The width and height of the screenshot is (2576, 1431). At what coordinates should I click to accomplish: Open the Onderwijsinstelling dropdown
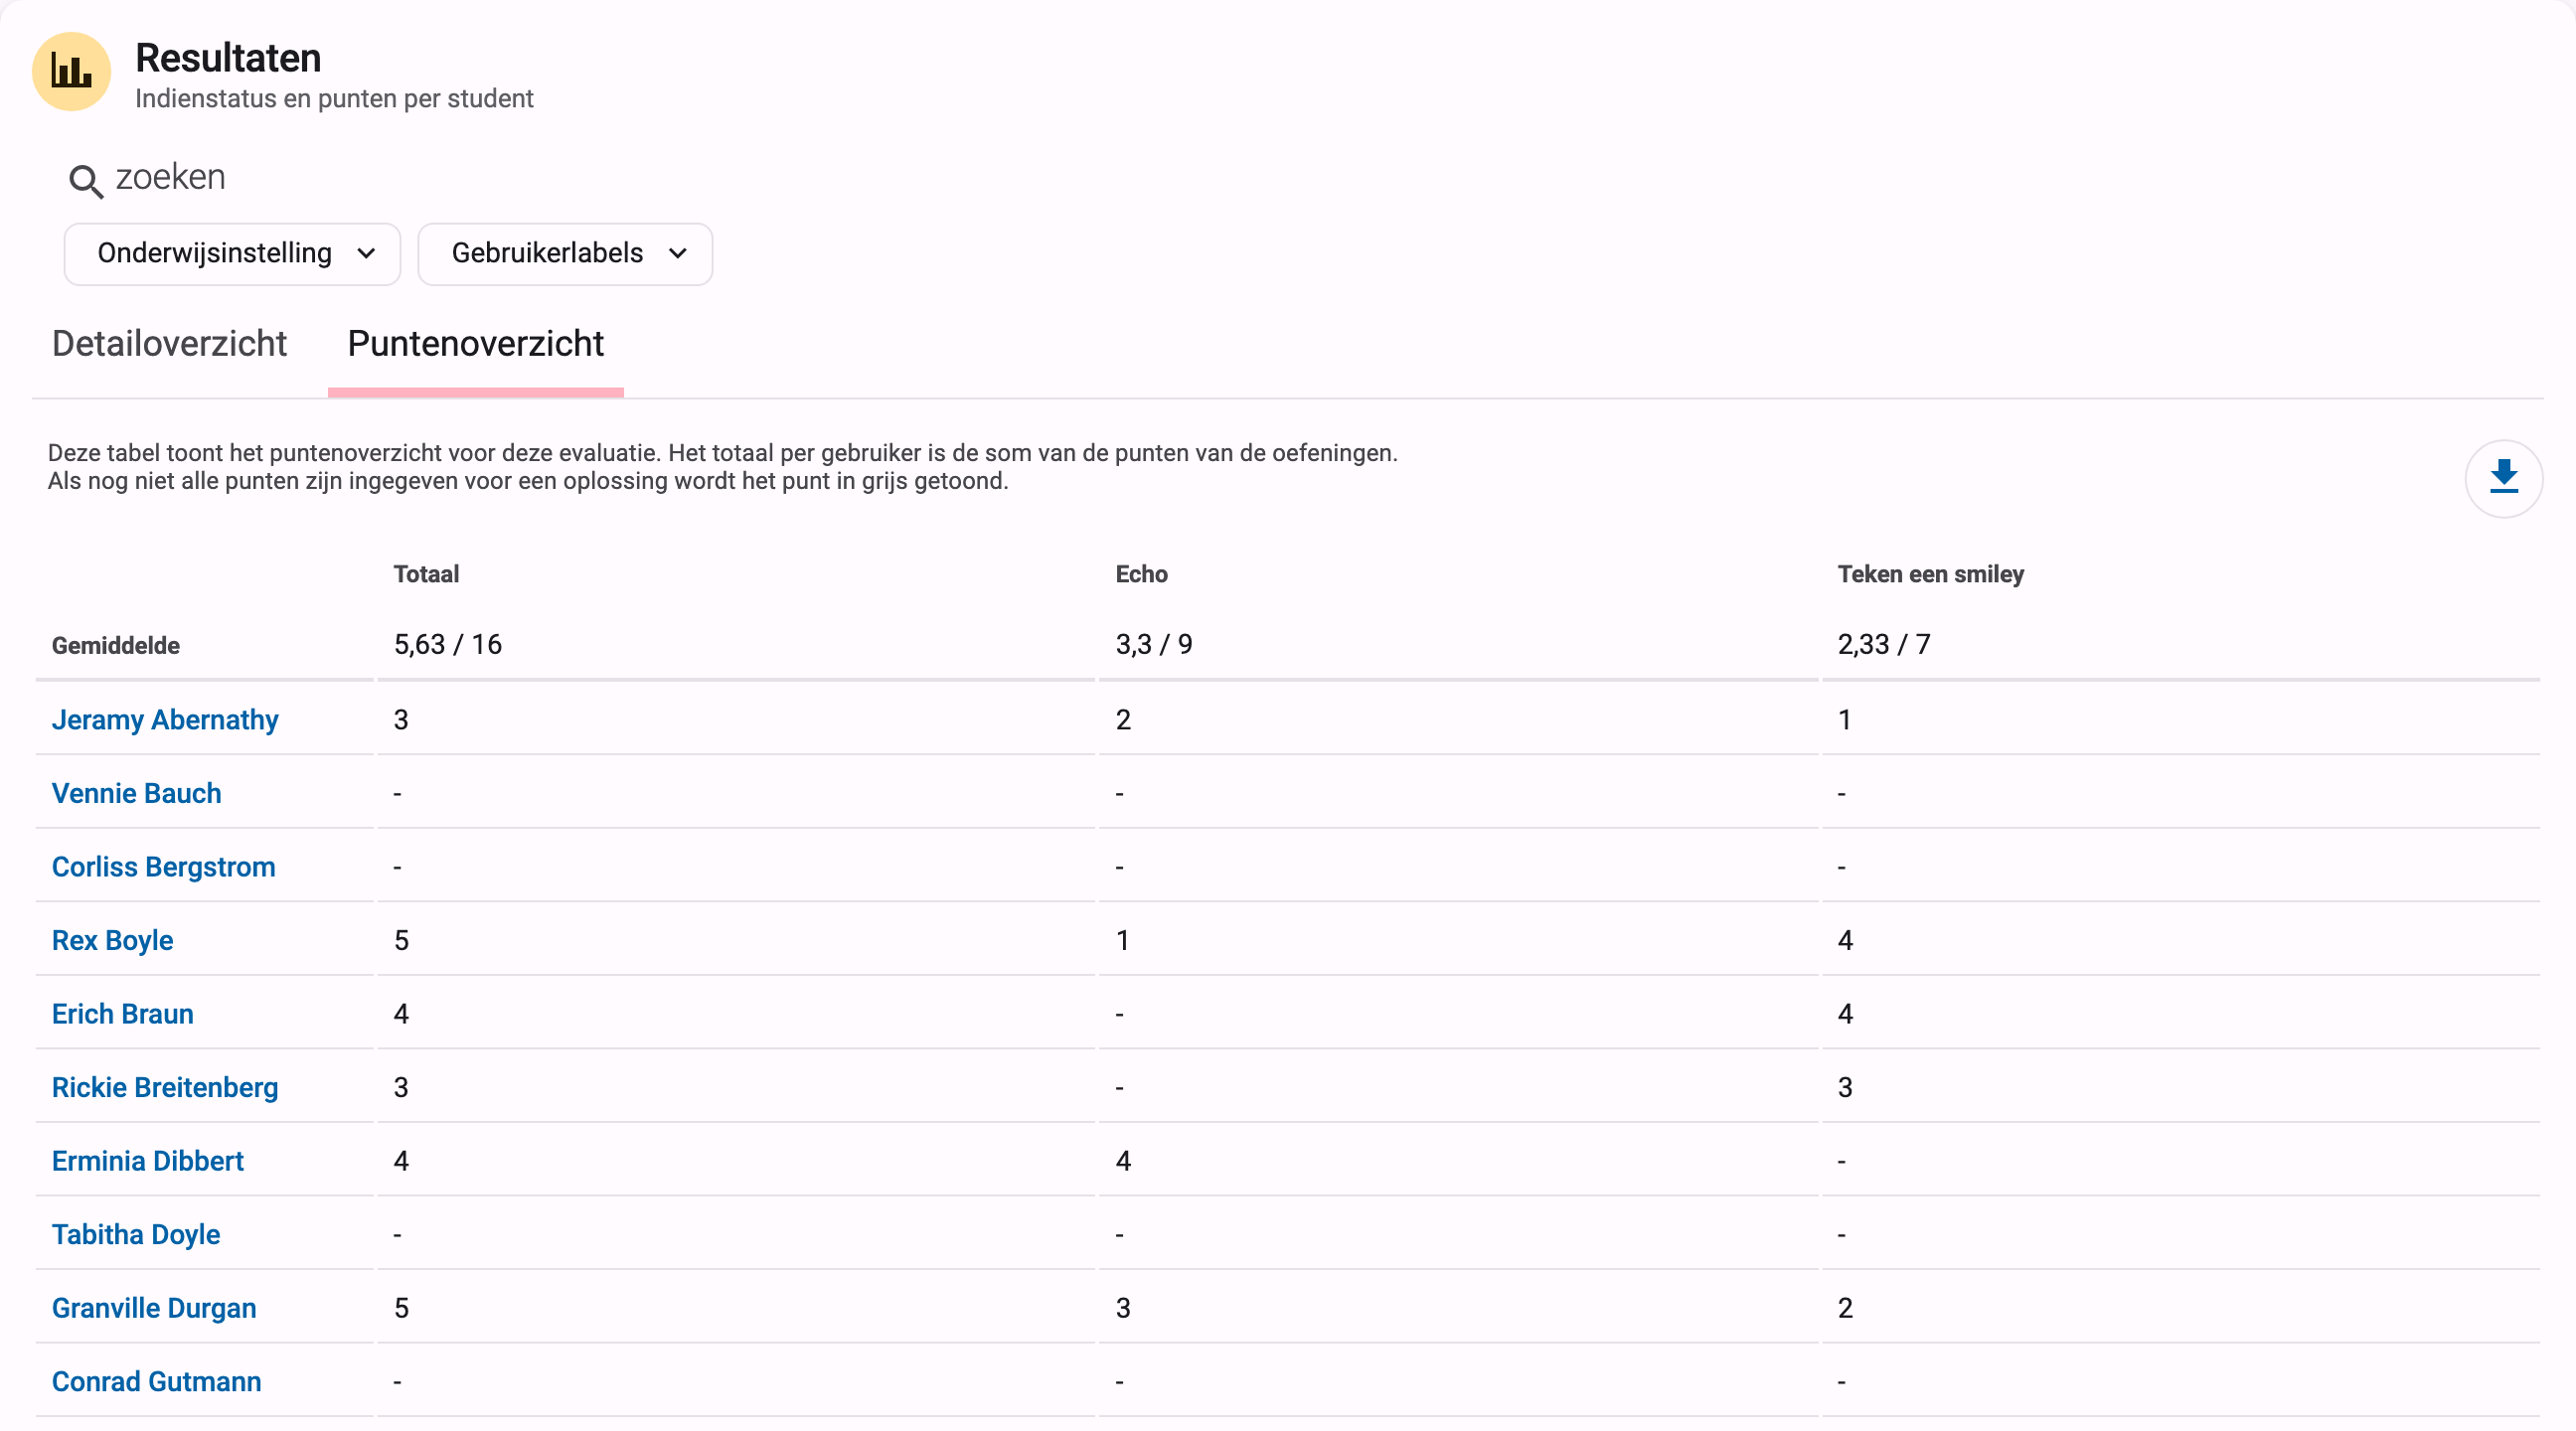click(x=232, y=254)
